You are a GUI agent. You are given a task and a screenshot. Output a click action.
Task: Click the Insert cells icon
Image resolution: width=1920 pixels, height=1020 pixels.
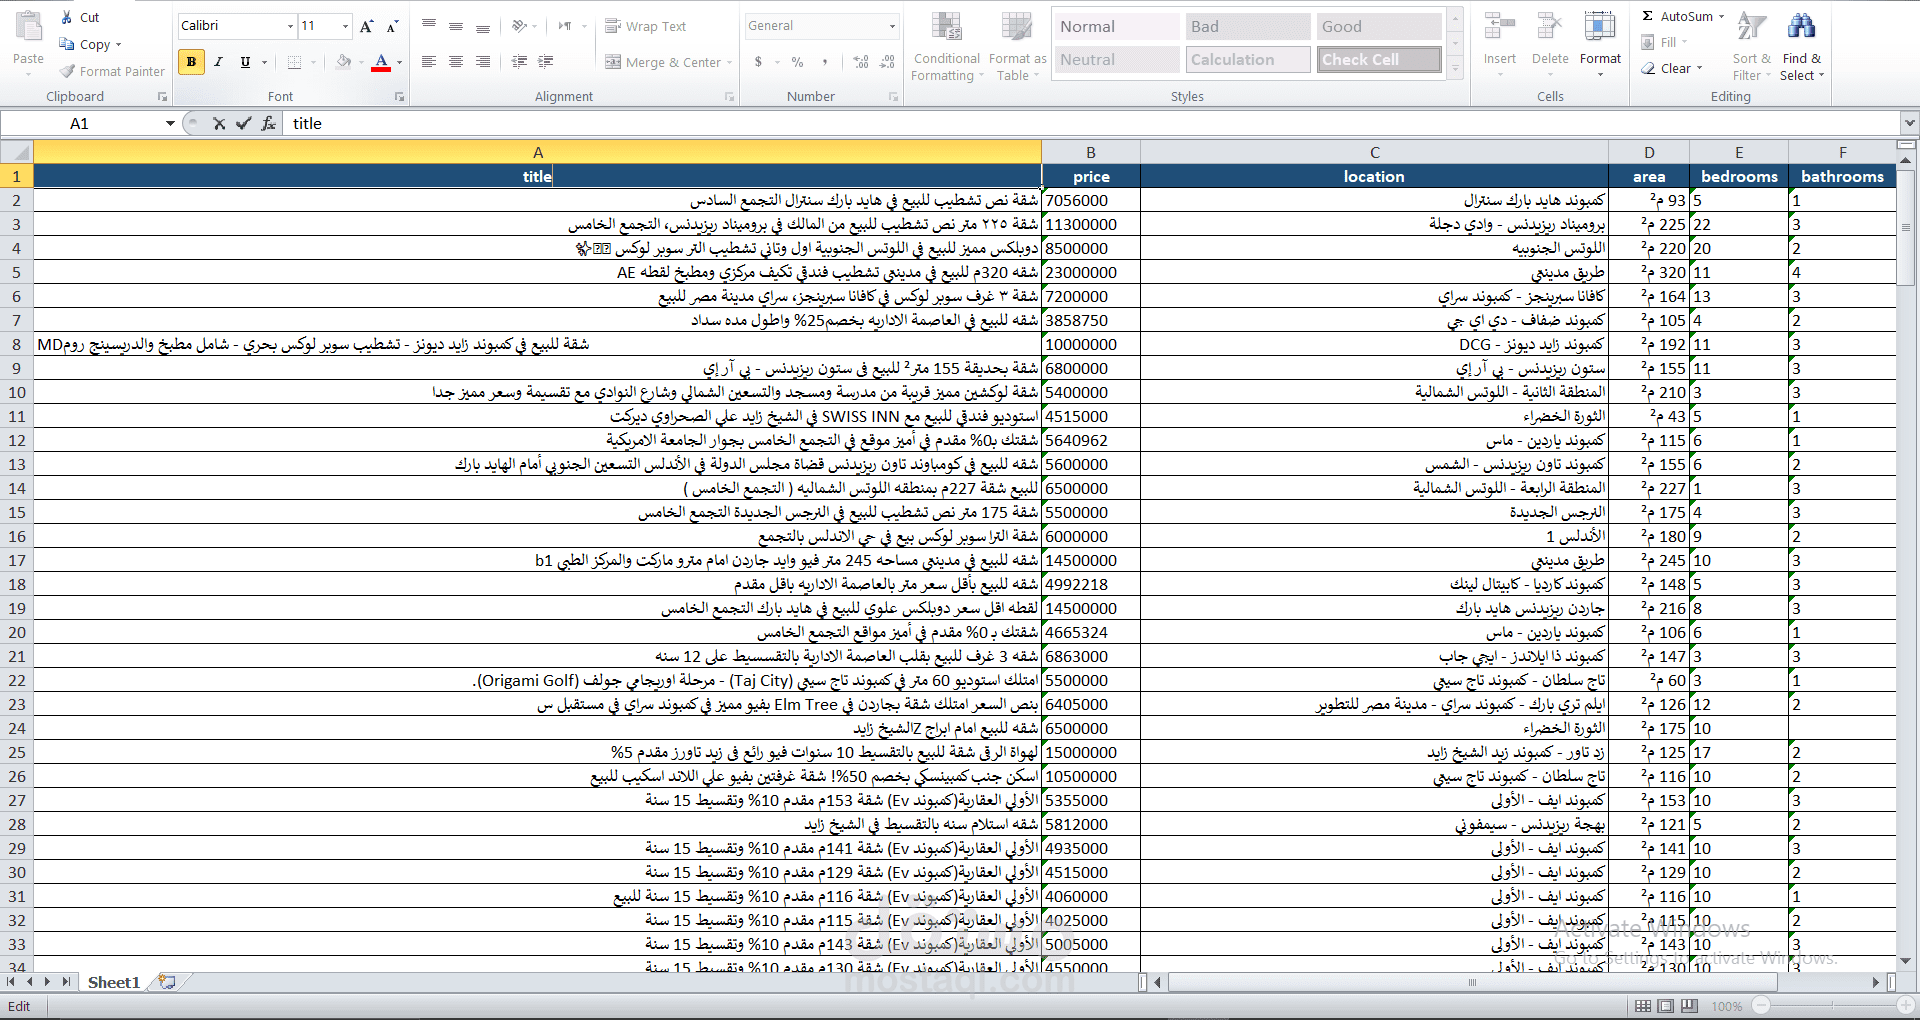click(x=1499, y=27)
